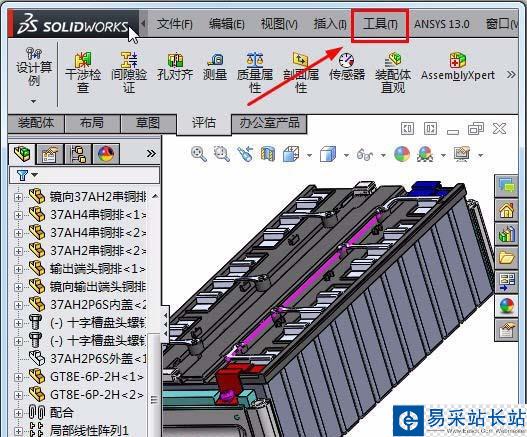Select the ConfigurationManager tab icon
Viewport: 527px width, 437px height.
[x=78, y=154]
